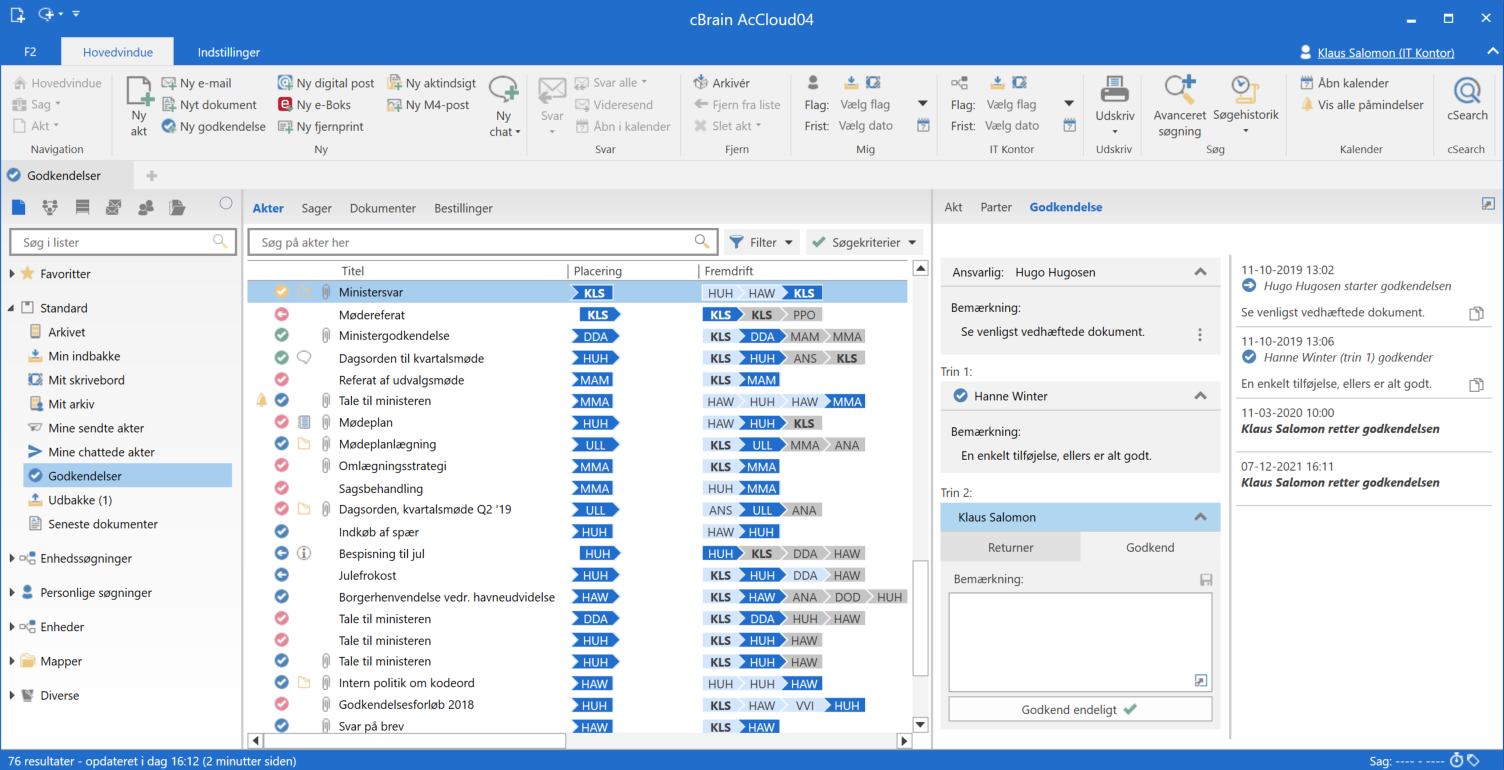
Task: Click the Godkend endeligt button
Action: click(x=1080, y=709)
